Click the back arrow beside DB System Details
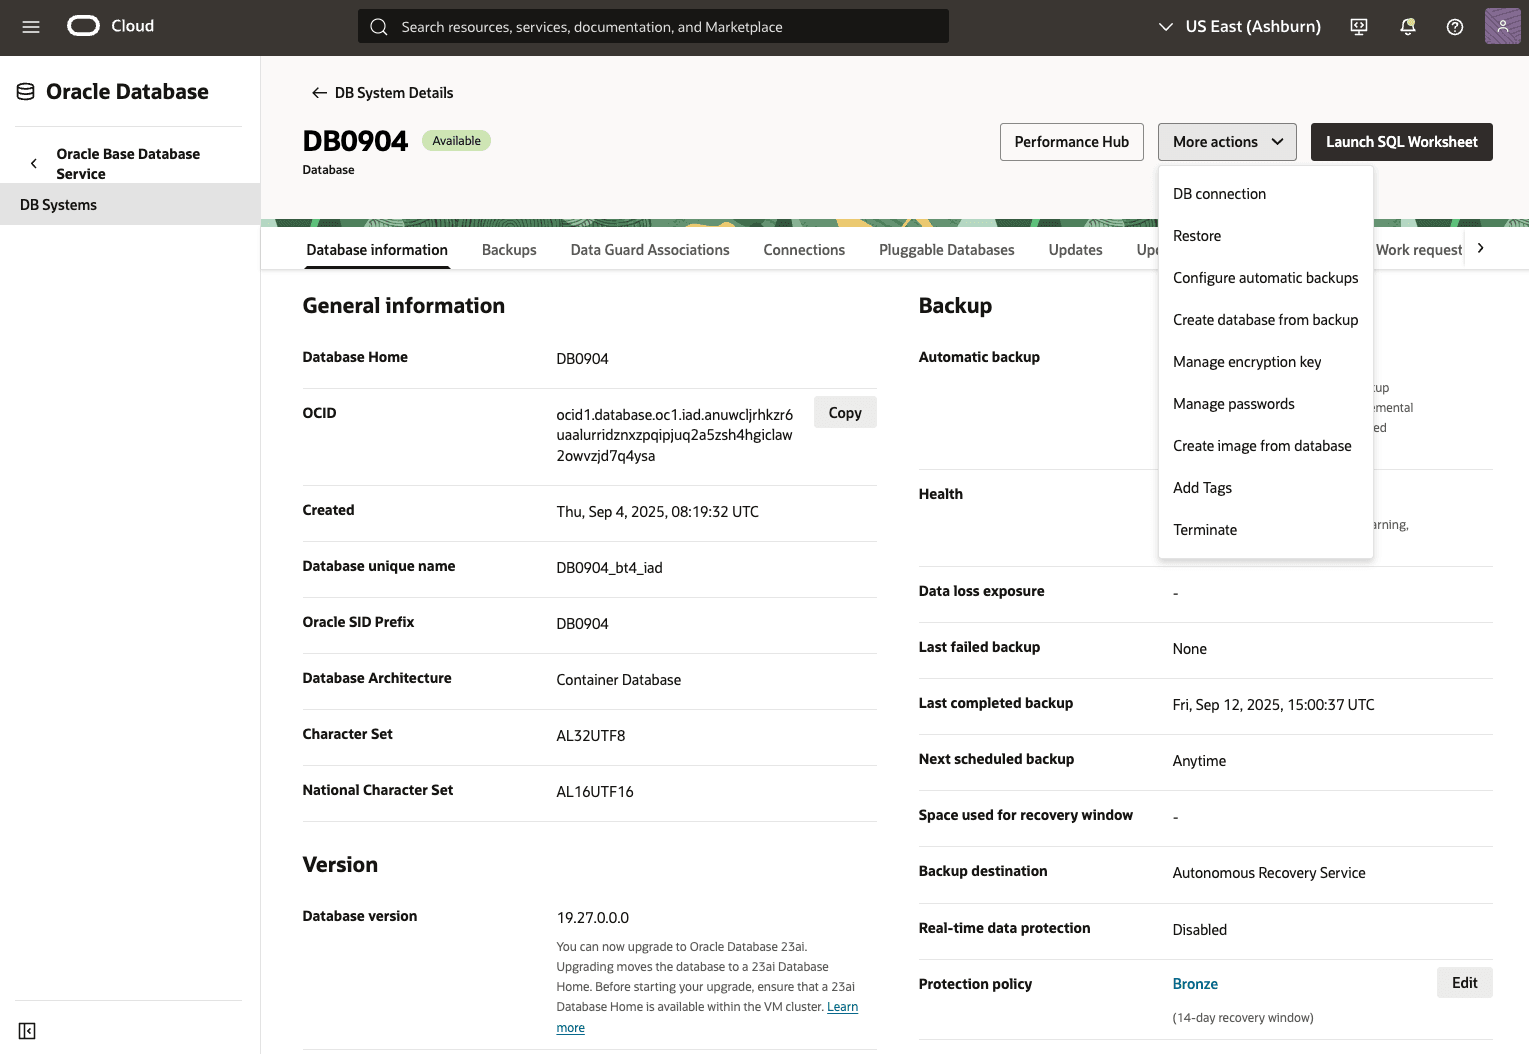The height and width of the screenshot is (1054, 1529). tap(318, 92)
